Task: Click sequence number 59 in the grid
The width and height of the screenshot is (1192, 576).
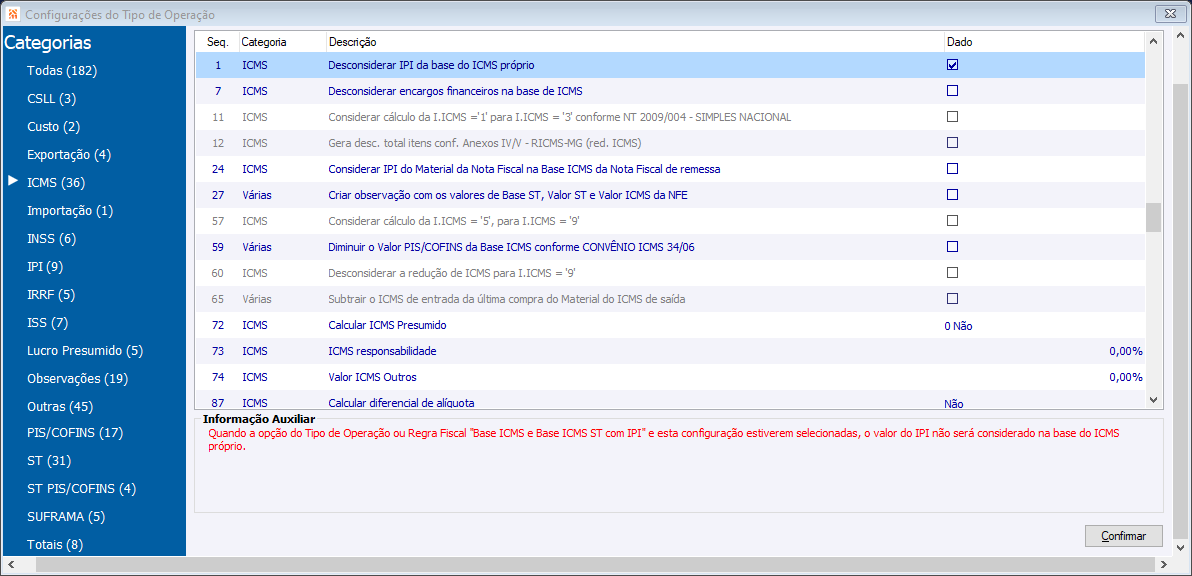Action: (217, 247)
